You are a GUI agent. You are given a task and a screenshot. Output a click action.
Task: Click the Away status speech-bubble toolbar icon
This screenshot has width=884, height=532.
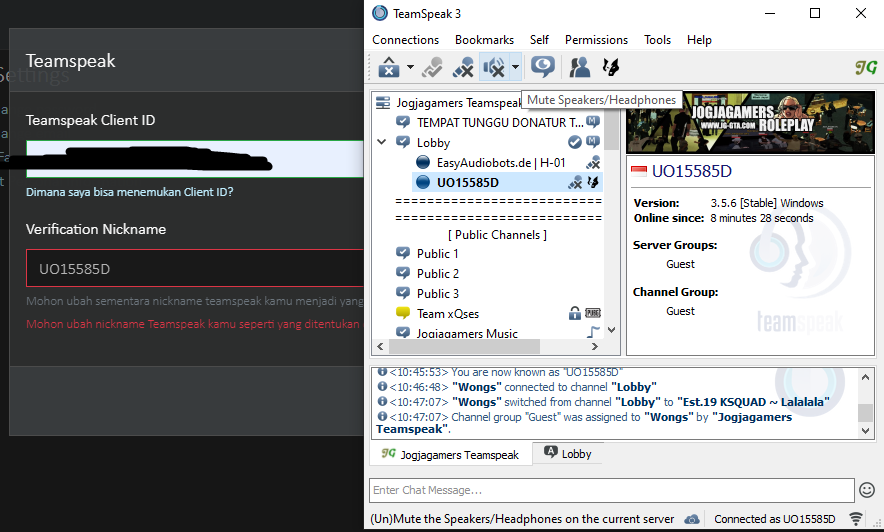pos(542,67)
